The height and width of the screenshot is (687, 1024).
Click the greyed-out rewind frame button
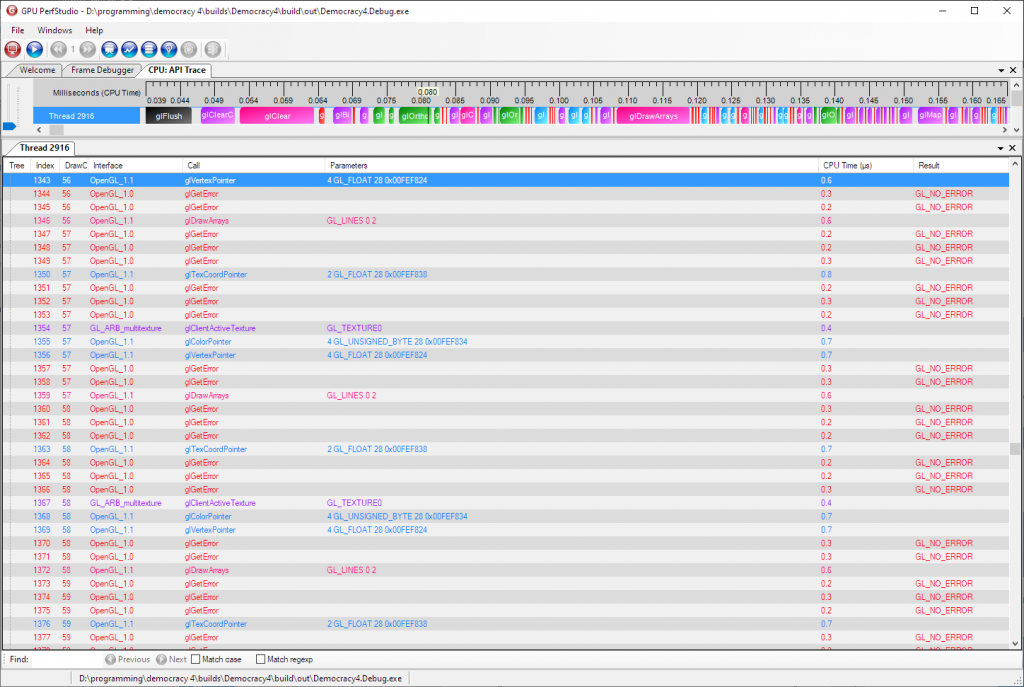point(58,49)
